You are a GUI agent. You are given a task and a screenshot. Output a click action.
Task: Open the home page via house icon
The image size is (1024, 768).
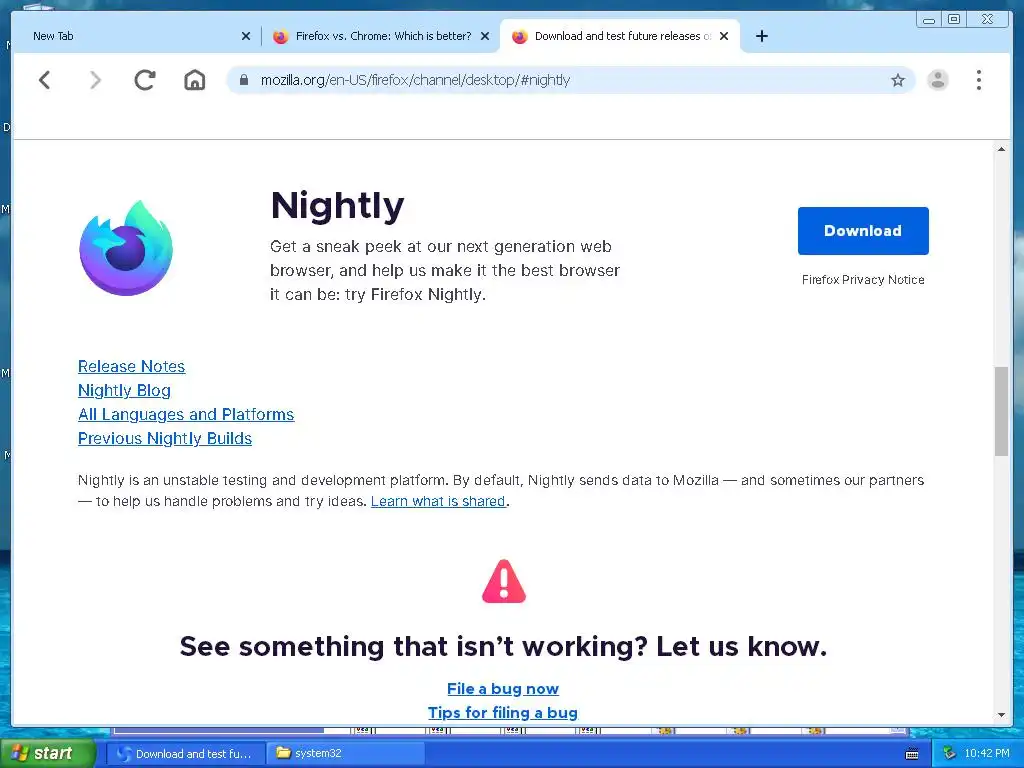195,80
